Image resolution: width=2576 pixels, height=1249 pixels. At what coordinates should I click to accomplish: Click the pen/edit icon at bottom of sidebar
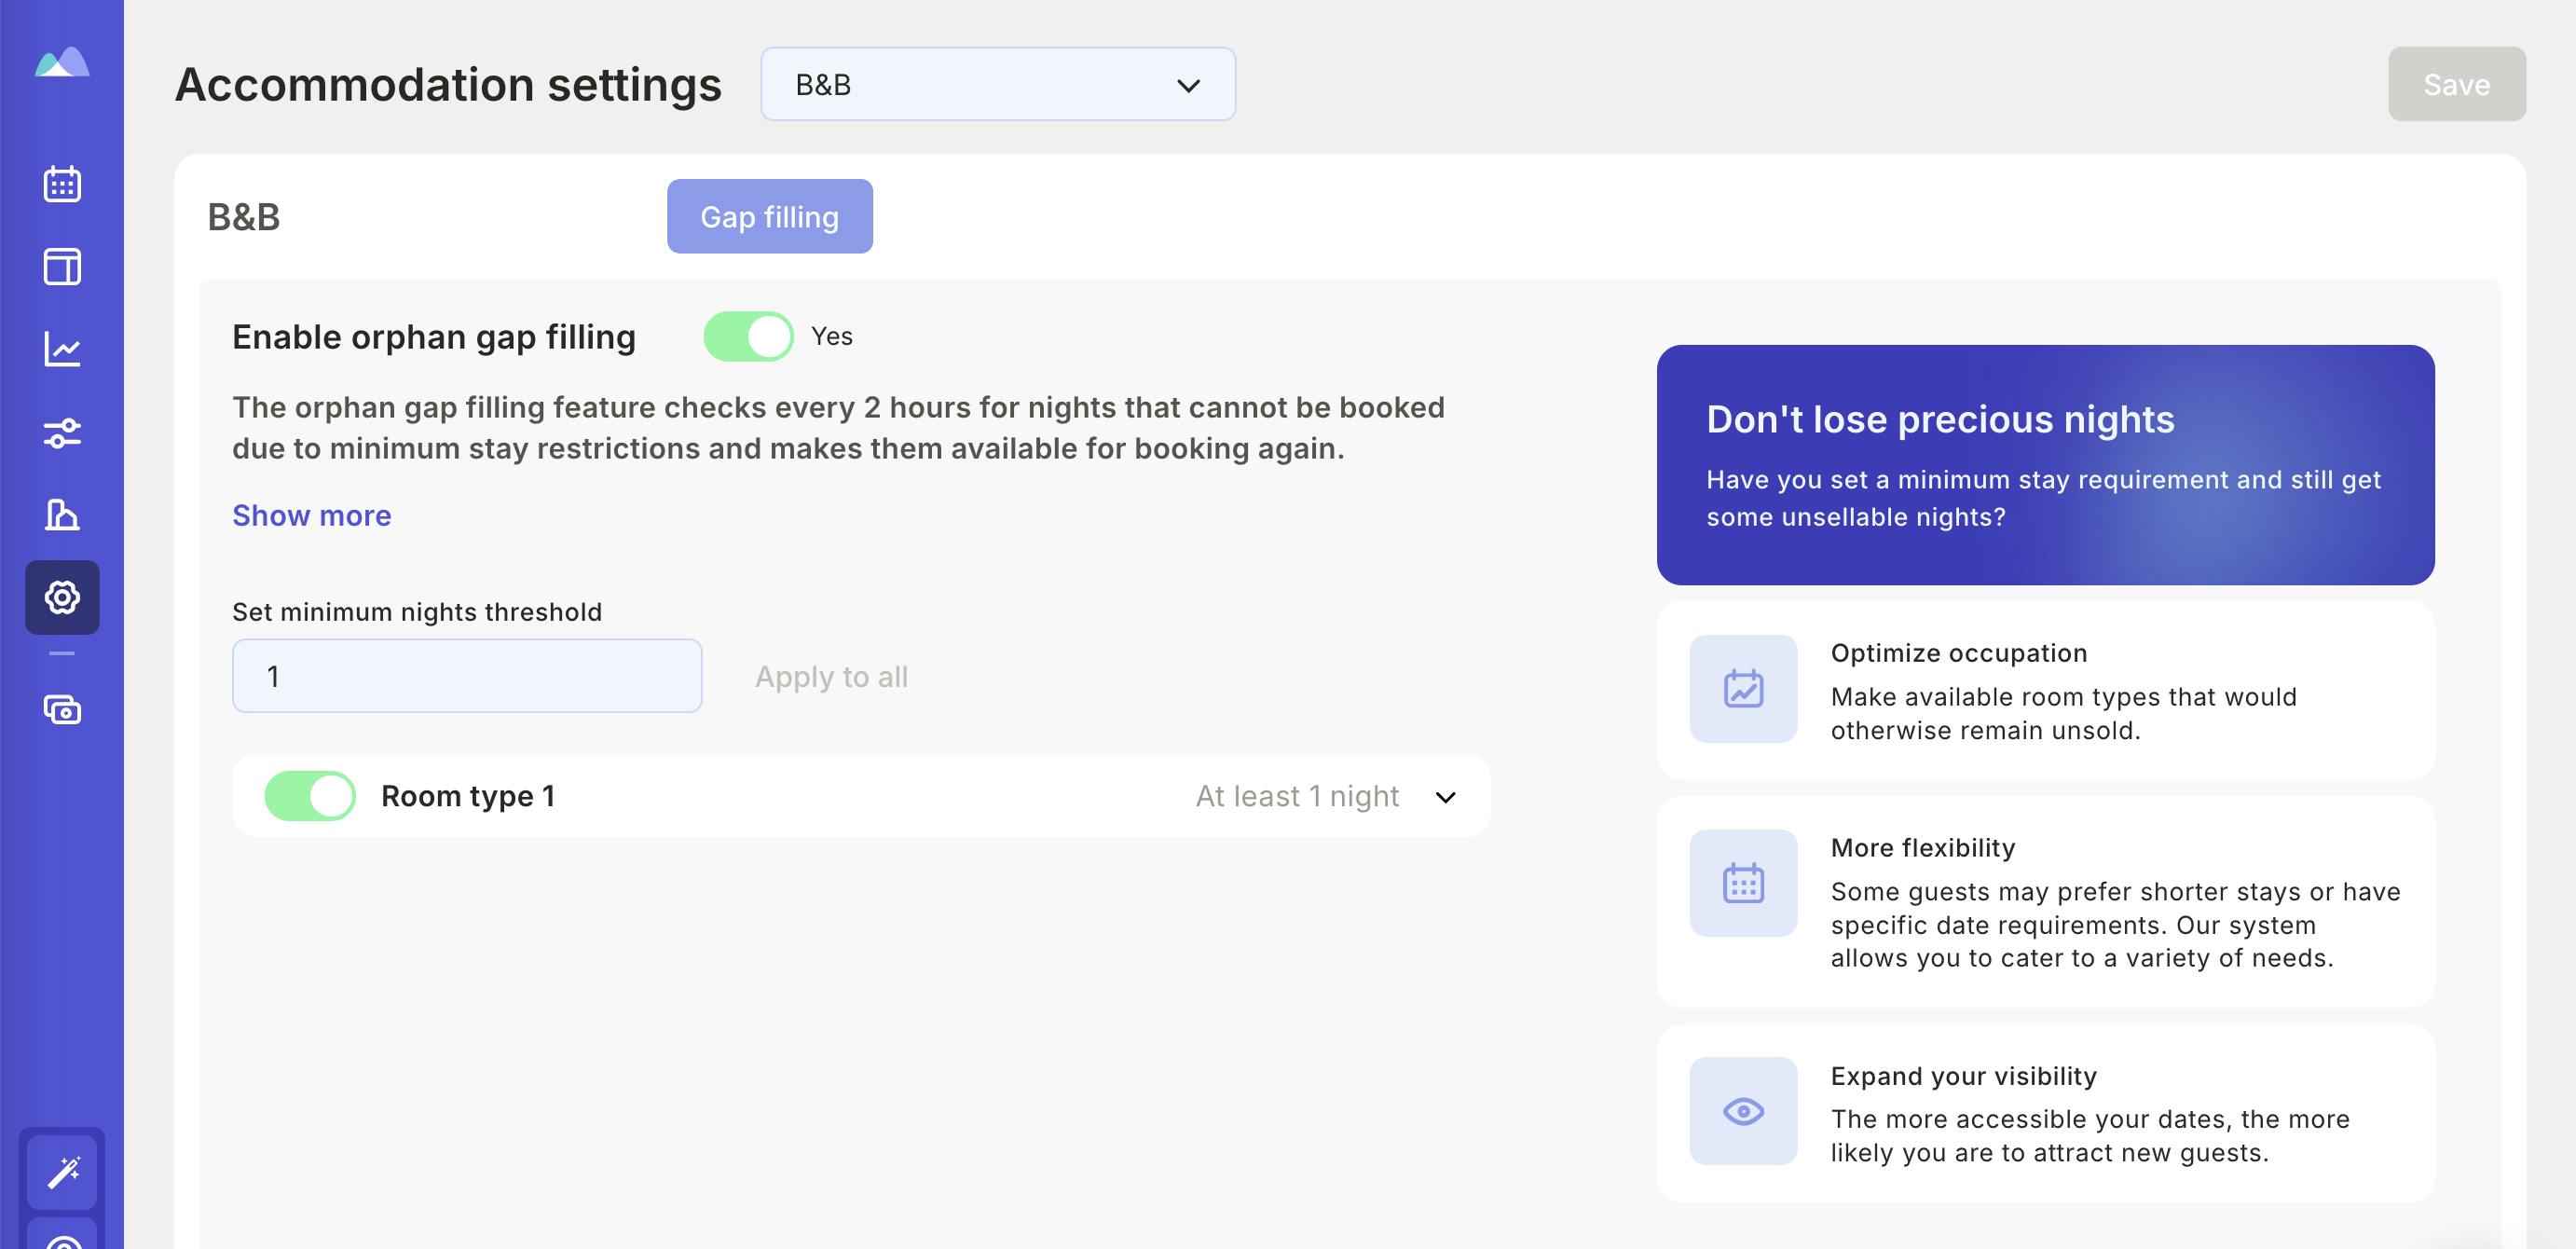coord(62,1172)
